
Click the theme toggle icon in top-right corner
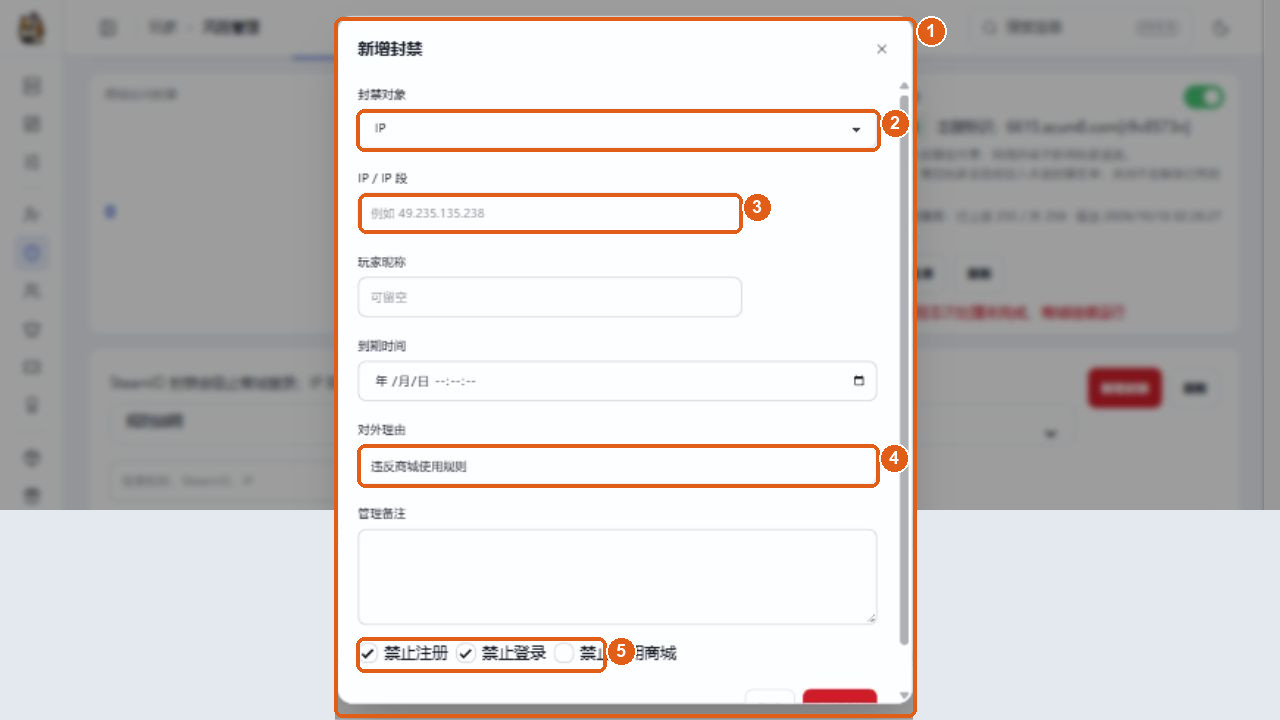pyautogui.click(x=1220, y=28)
